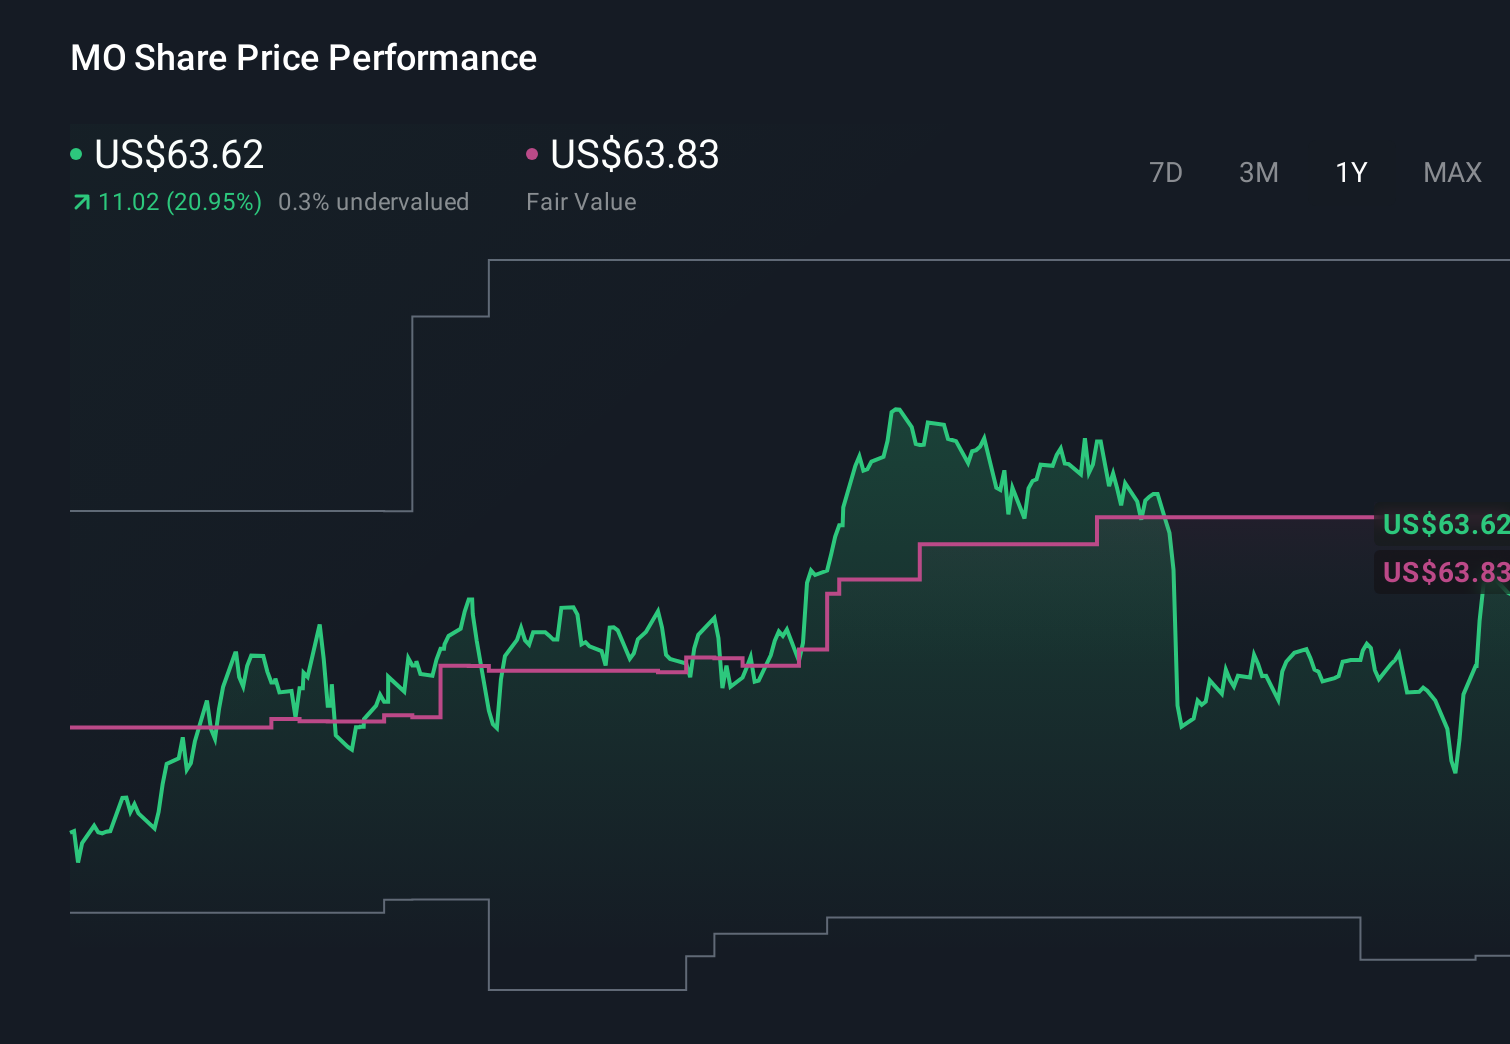Click the pink fair value step line
This screenshot has height=1044, width=1510.
pyautogui.click(x=1000, y=545)
